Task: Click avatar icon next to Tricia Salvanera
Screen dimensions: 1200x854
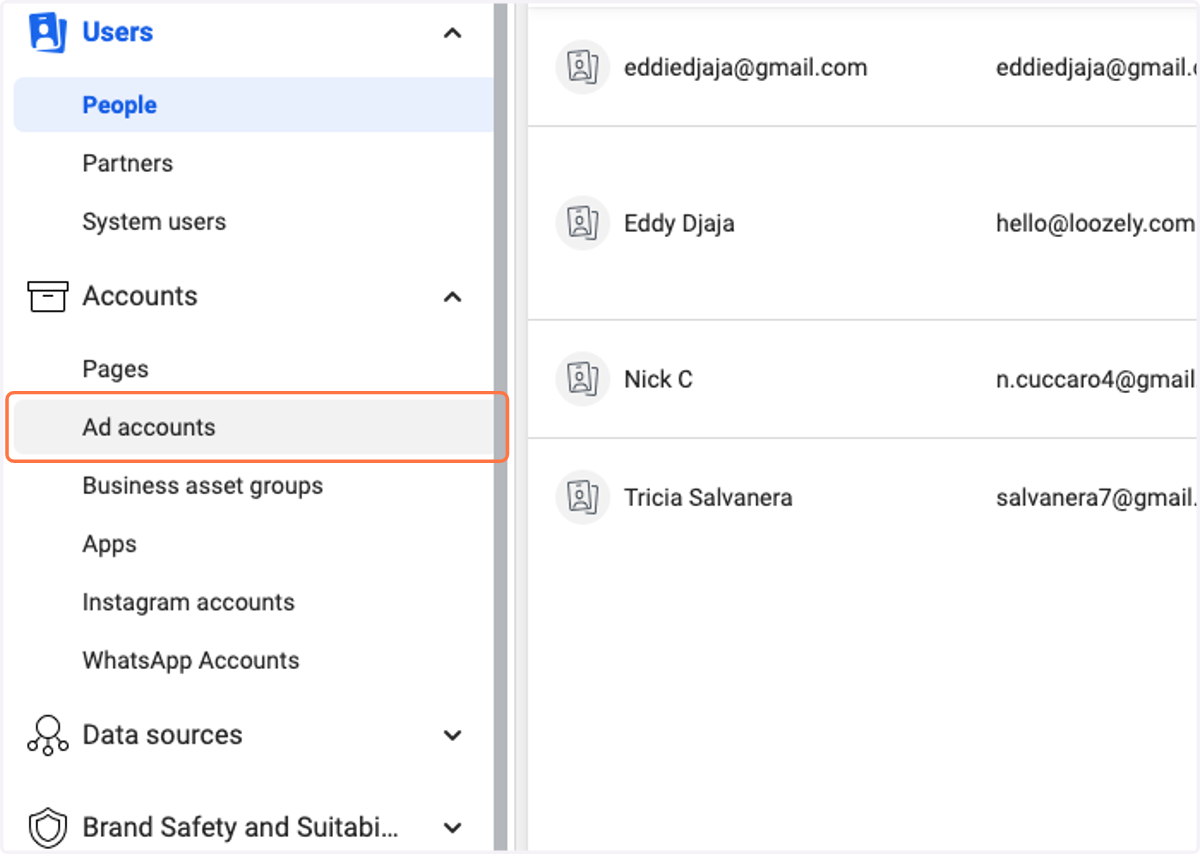Action: pos(582,497)
